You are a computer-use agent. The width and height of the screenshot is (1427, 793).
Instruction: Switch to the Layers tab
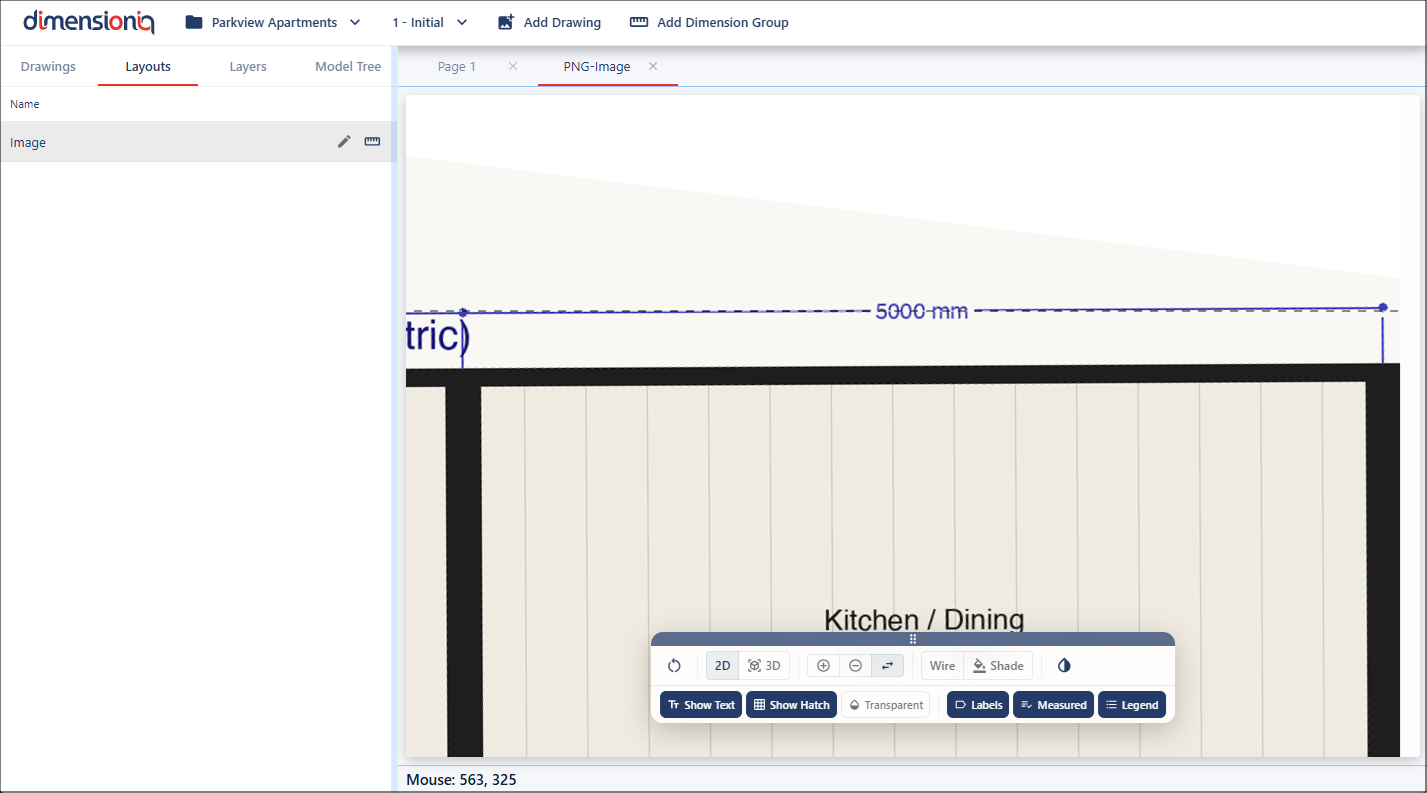248,67
